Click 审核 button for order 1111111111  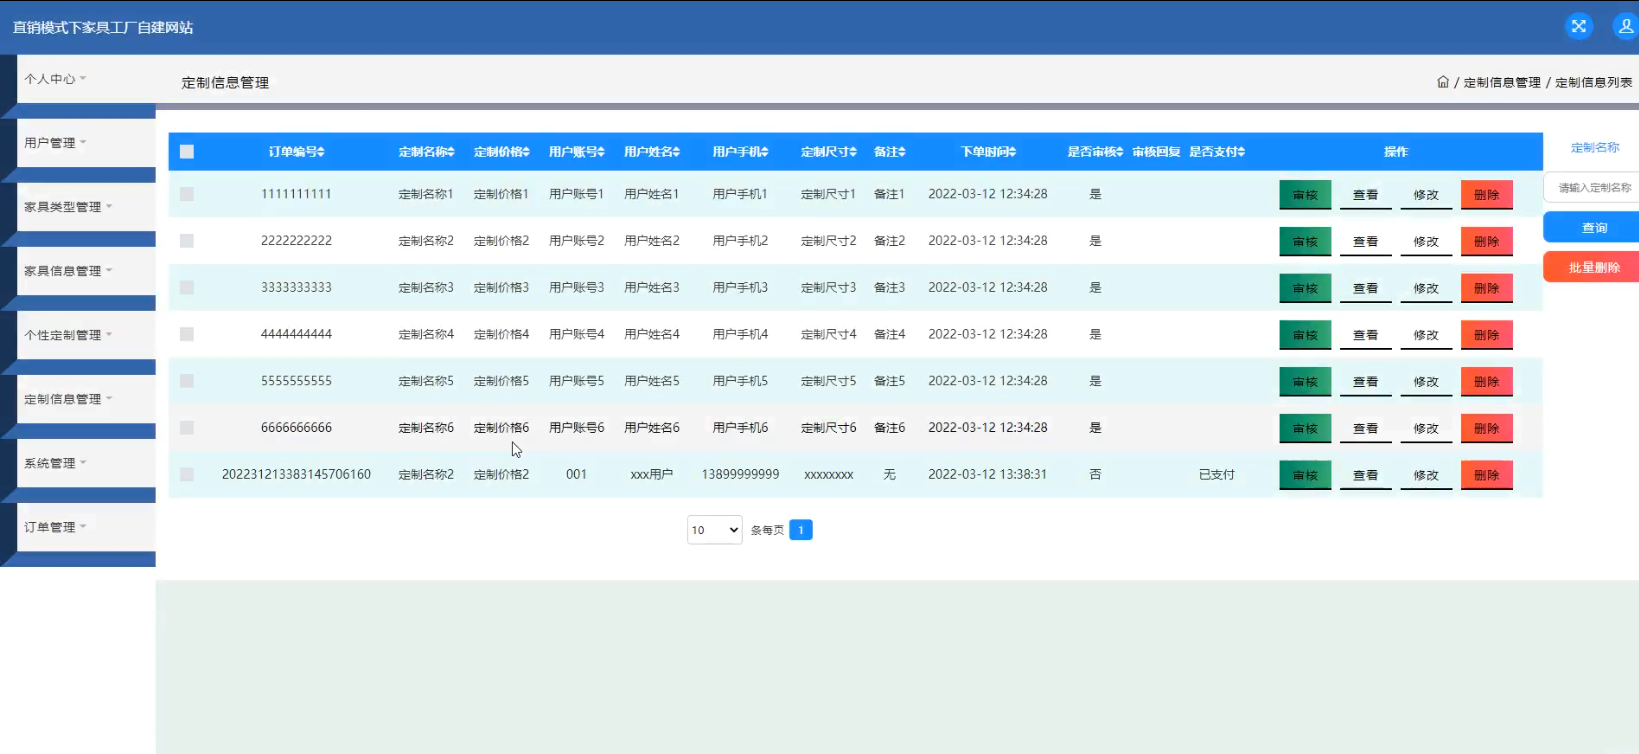[x=1305, y=195]
